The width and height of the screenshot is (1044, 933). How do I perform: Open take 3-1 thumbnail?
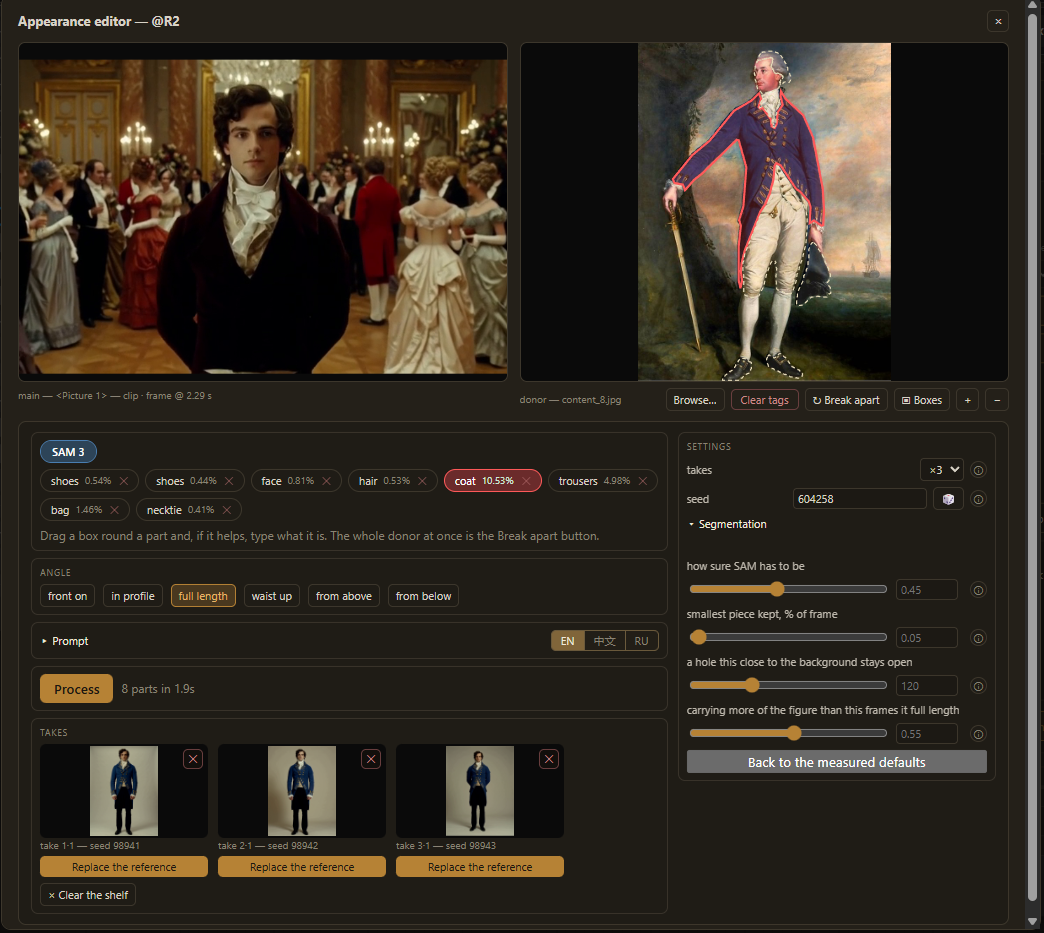click(479, 791)
